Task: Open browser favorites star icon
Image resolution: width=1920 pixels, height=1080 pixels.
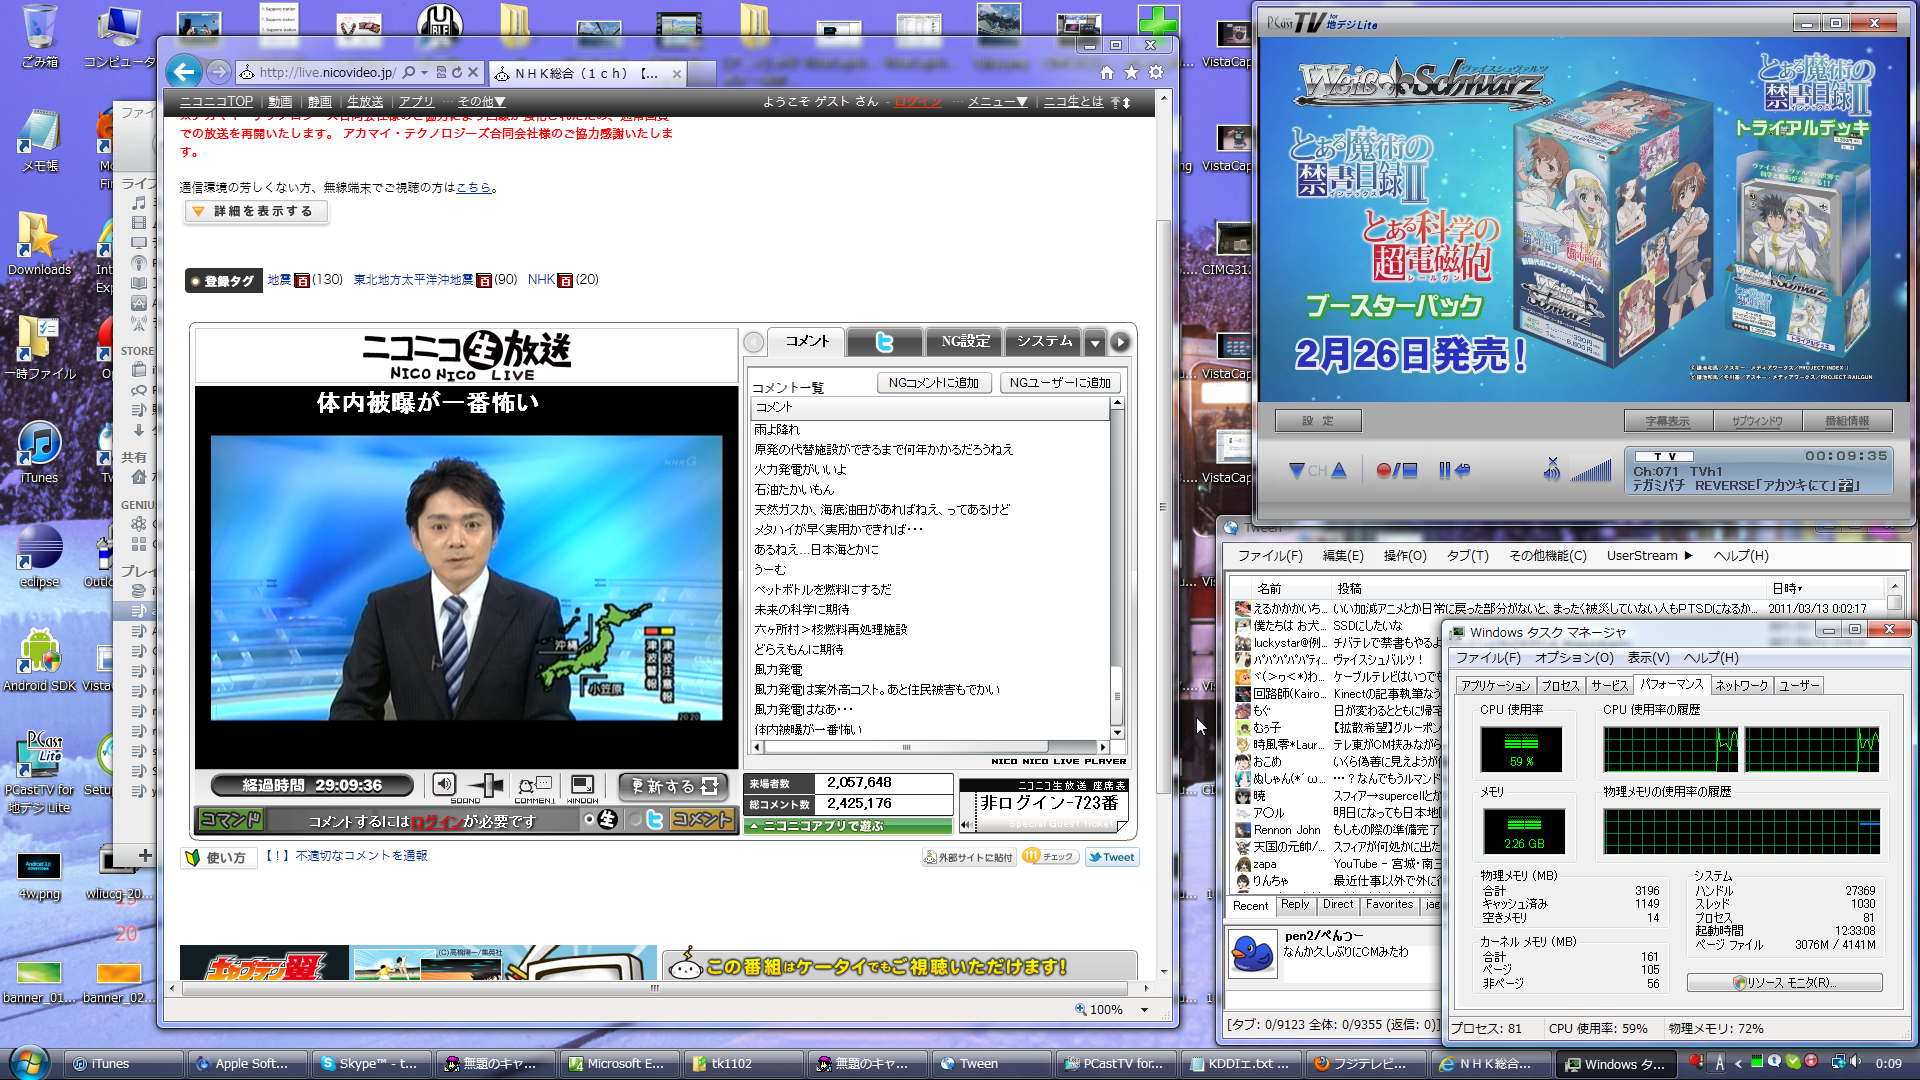Action: coord(1131,73)
